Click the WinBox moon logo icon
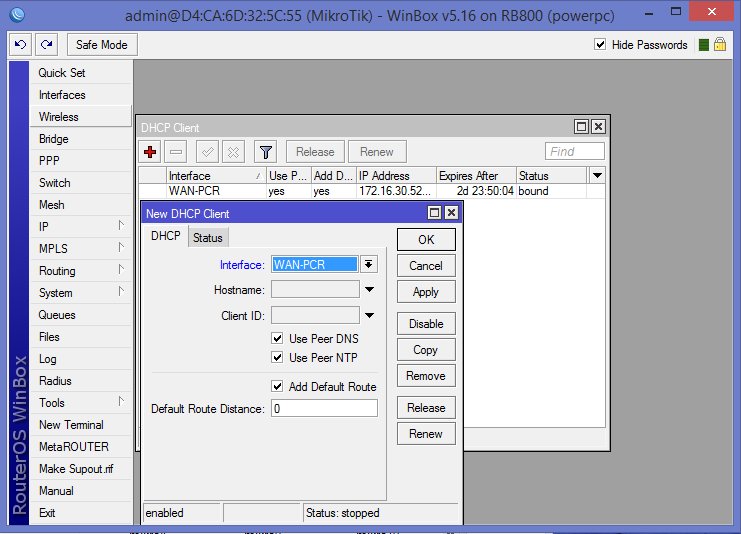Image resolution: width=741 pixels, height=534 pixels. (x=17, y=15)
